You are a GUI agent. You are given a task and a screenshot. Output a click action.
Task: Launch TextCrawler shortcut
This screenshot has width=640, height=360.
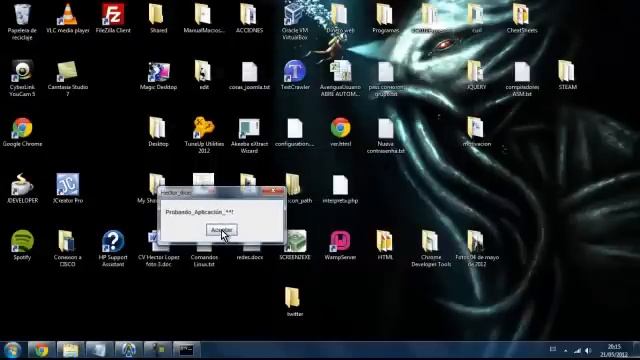(295, 76)
